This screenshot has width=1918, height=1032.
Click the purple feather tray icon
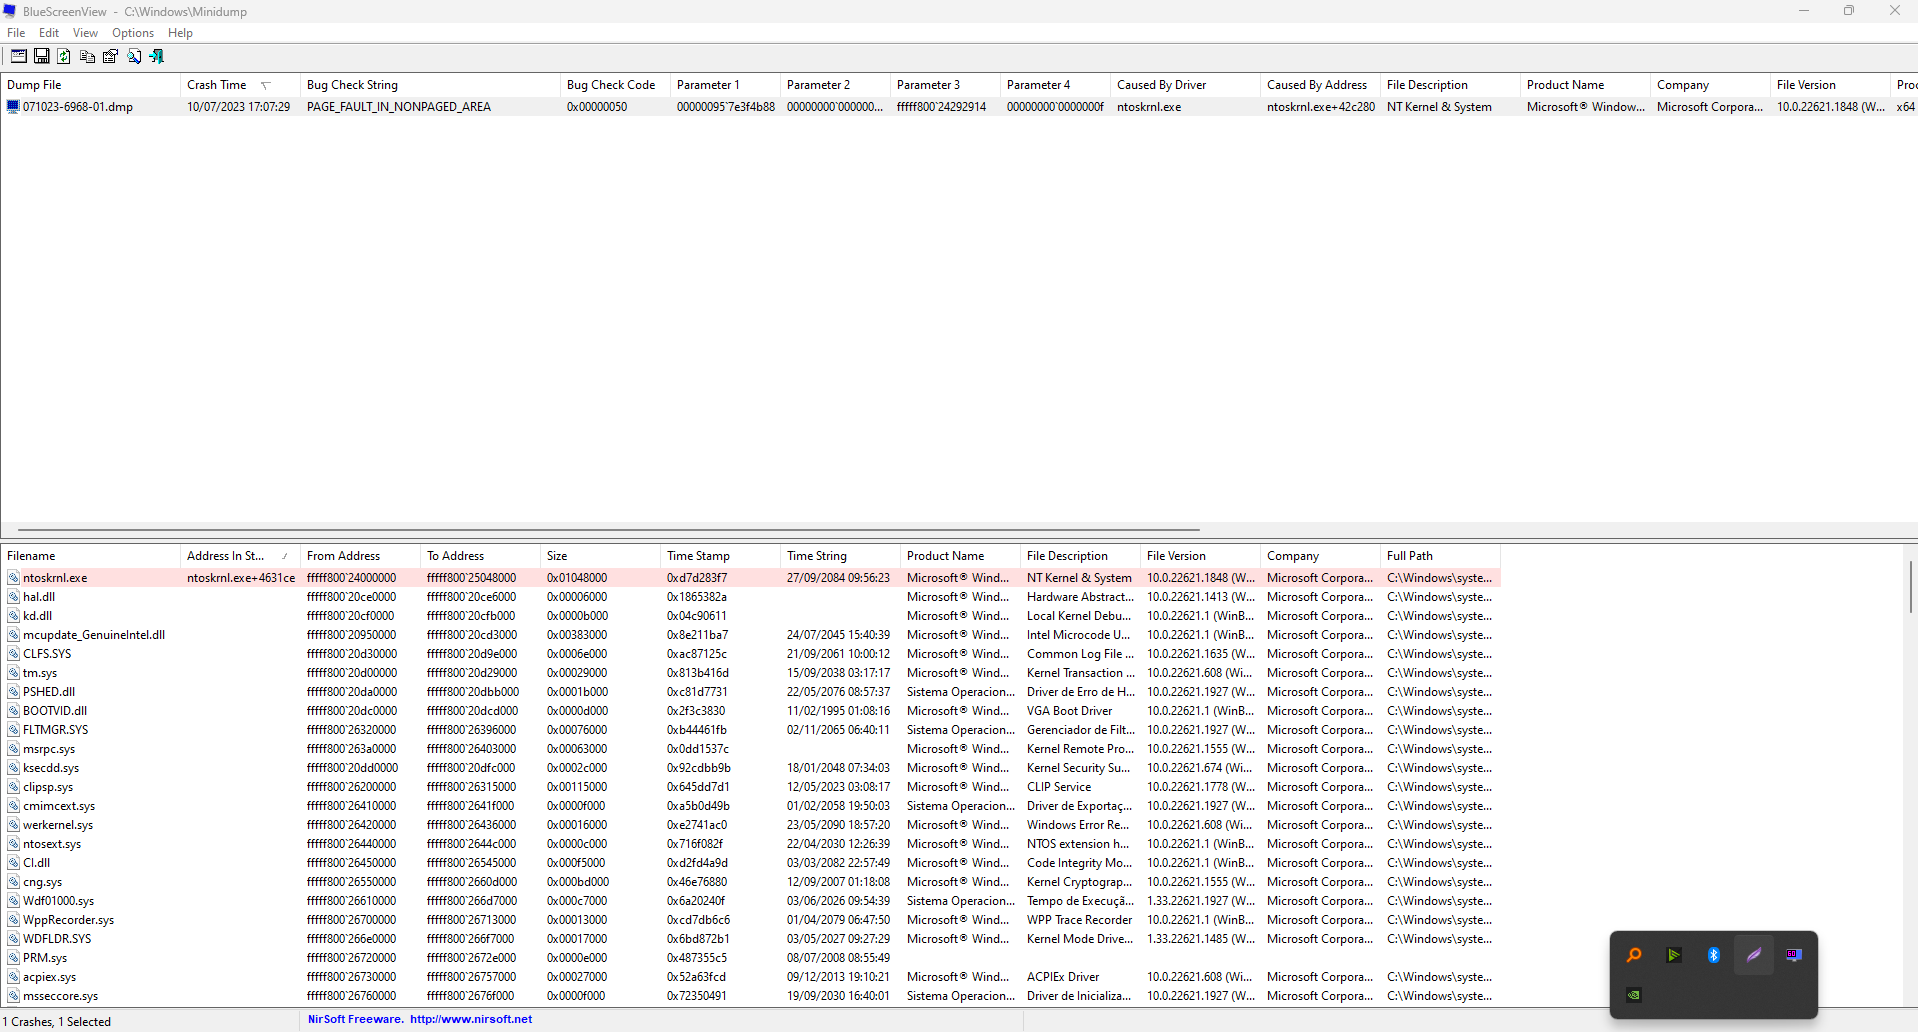(x=1754, y=955)
